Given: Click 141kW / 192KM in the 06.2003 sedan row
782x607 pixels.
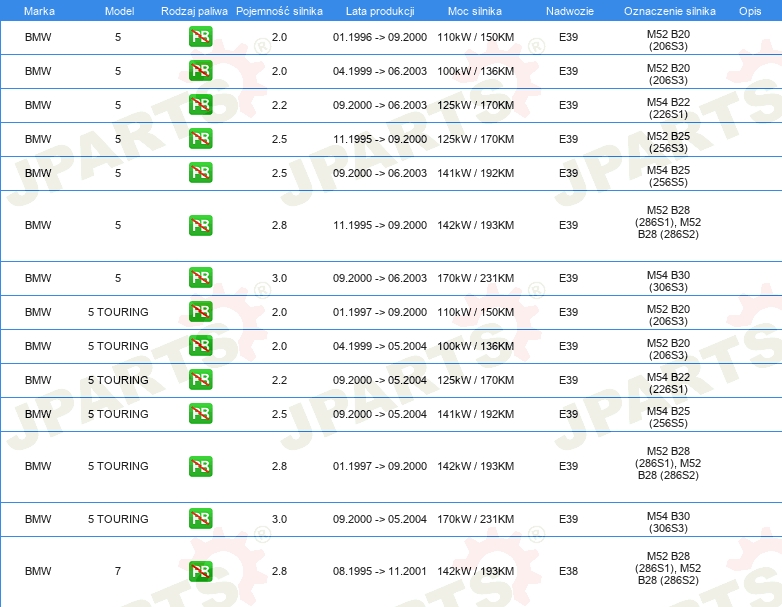Looking at the screenshot, I should tap(476, 173).
